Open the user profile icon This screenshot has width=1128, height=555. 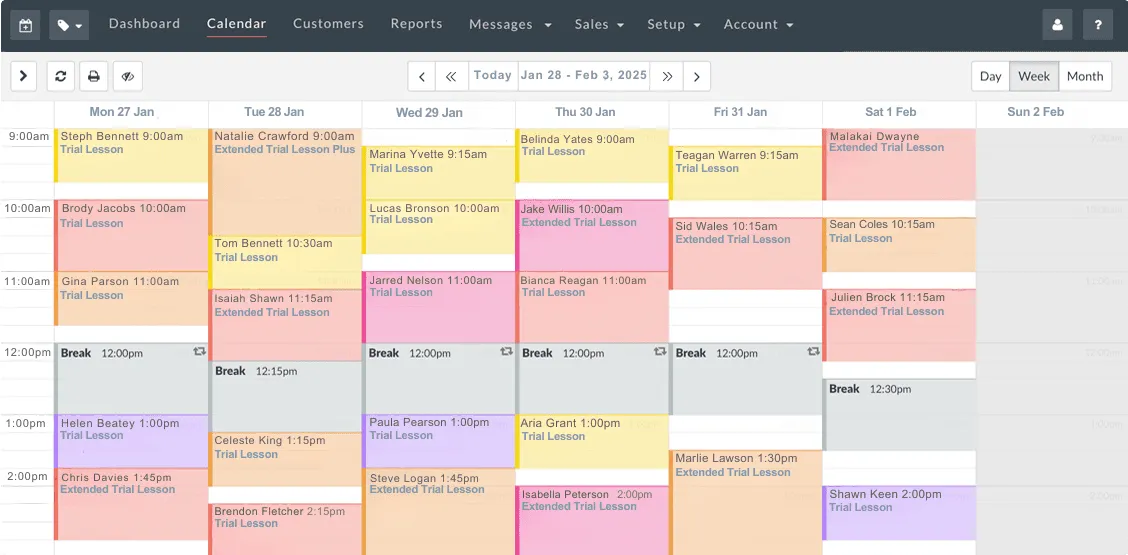(x=1058, y=24)
